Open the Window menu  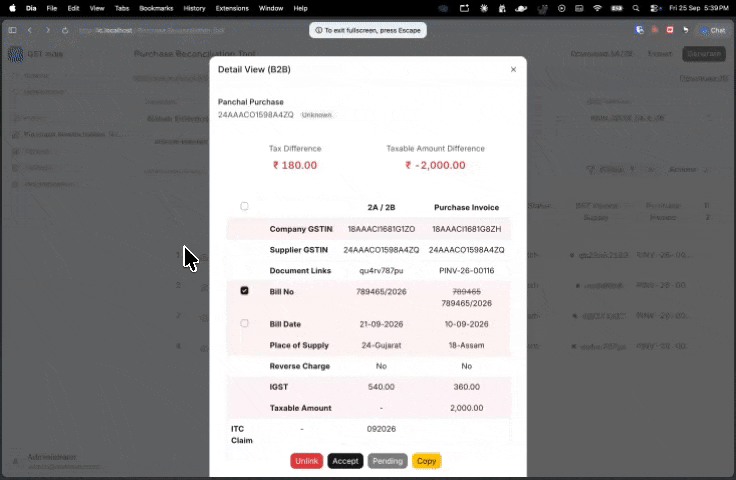click(271, 8)
